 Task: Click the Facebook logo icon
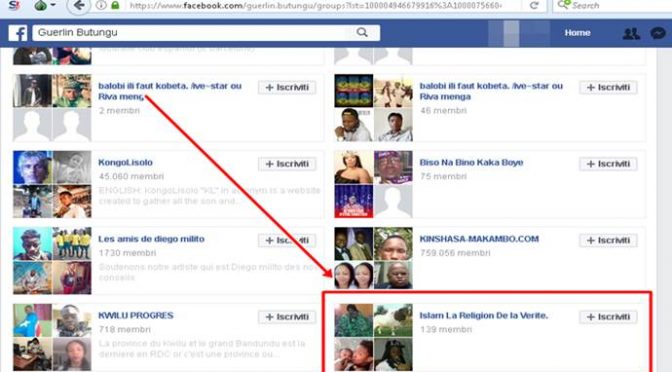(18, 33)
